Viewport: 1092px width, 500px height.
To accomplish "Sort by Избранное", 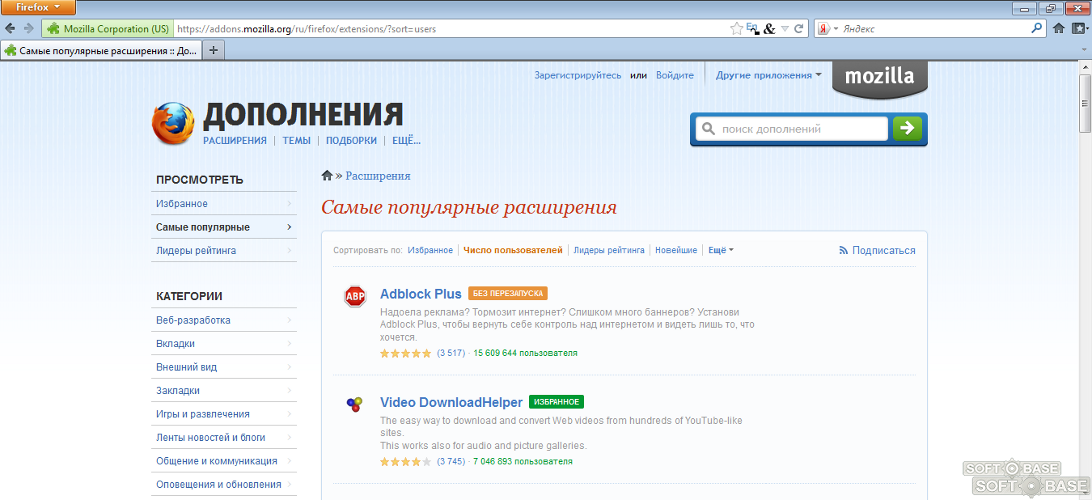I will point(430,250).
